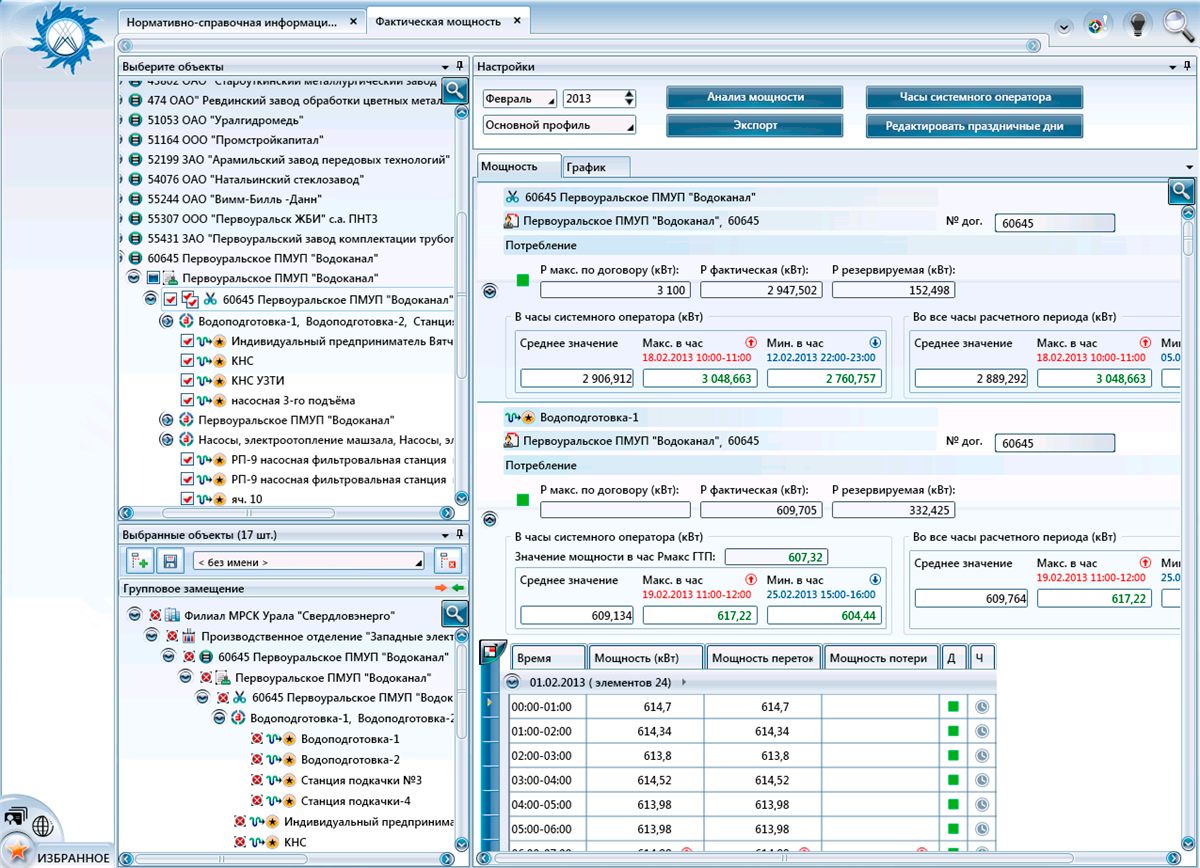The height and width of the screenshot is (868, 1200).
Task: Toggle the checkbox for яч. 10
Action: click(x=187, y=499)
